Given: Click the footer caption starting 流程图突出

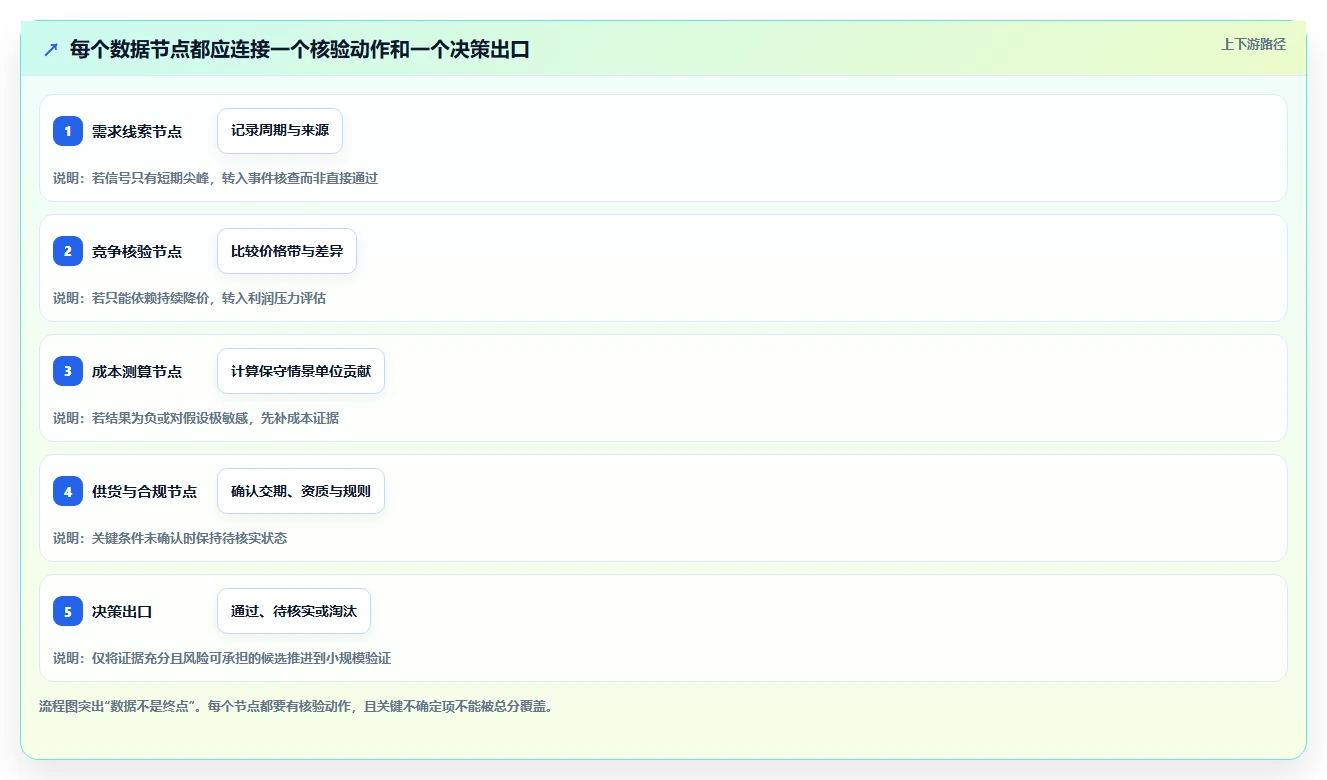Looking at the screenshot, I should click(296, 706).
